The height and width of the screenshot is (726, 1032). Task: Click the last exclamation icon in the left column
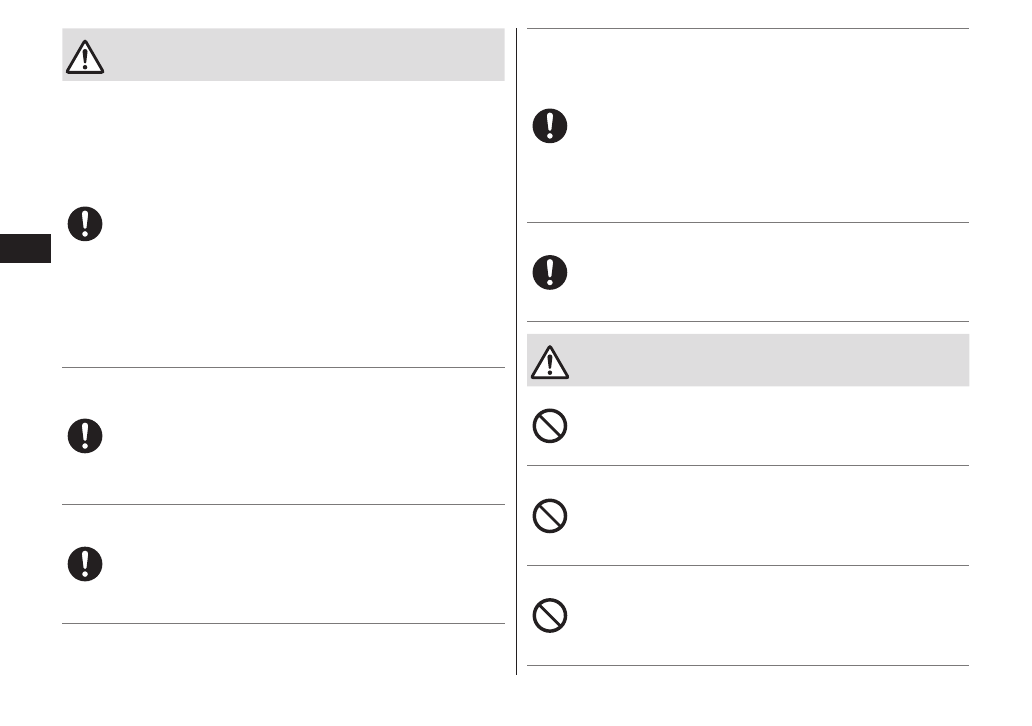click(x=85, y=564)
